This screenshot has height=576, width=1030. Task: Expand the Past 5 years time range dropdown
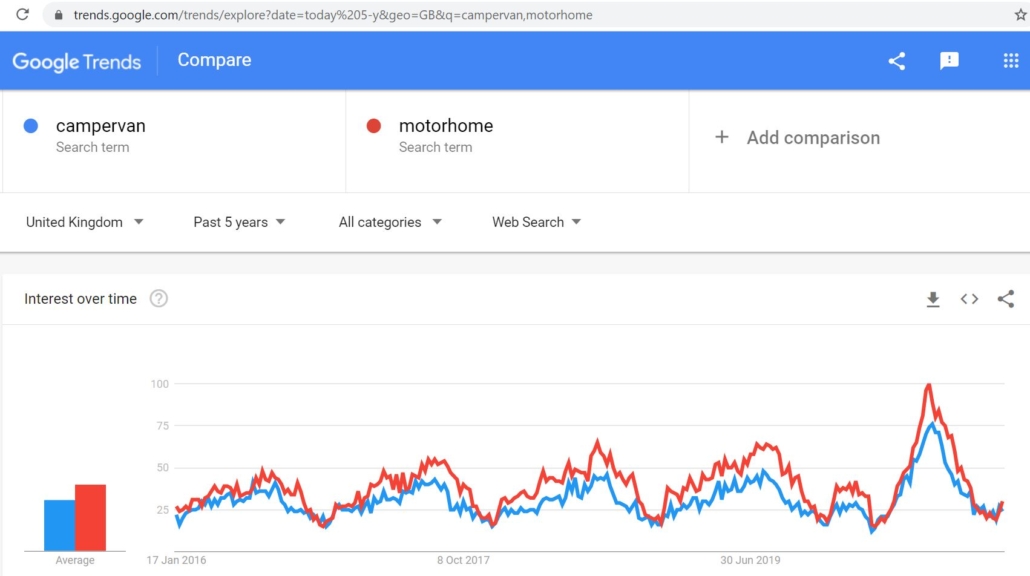(x=238, y=222)
